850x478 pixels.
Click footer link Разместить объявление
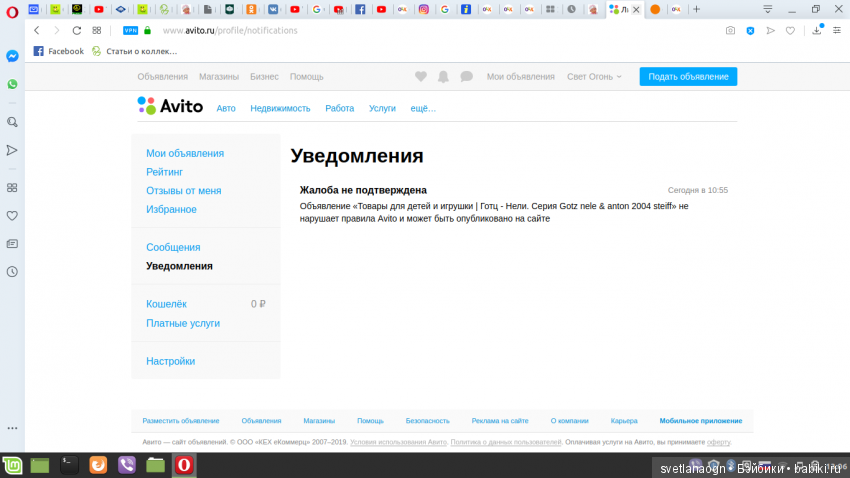(181, 421)
